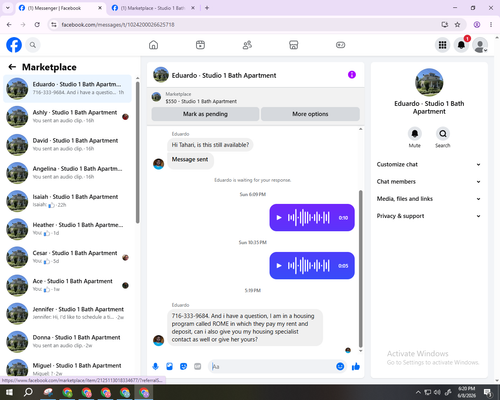The image size is (500, 400).
Task: Reload the page
Action: pos(37,25)
